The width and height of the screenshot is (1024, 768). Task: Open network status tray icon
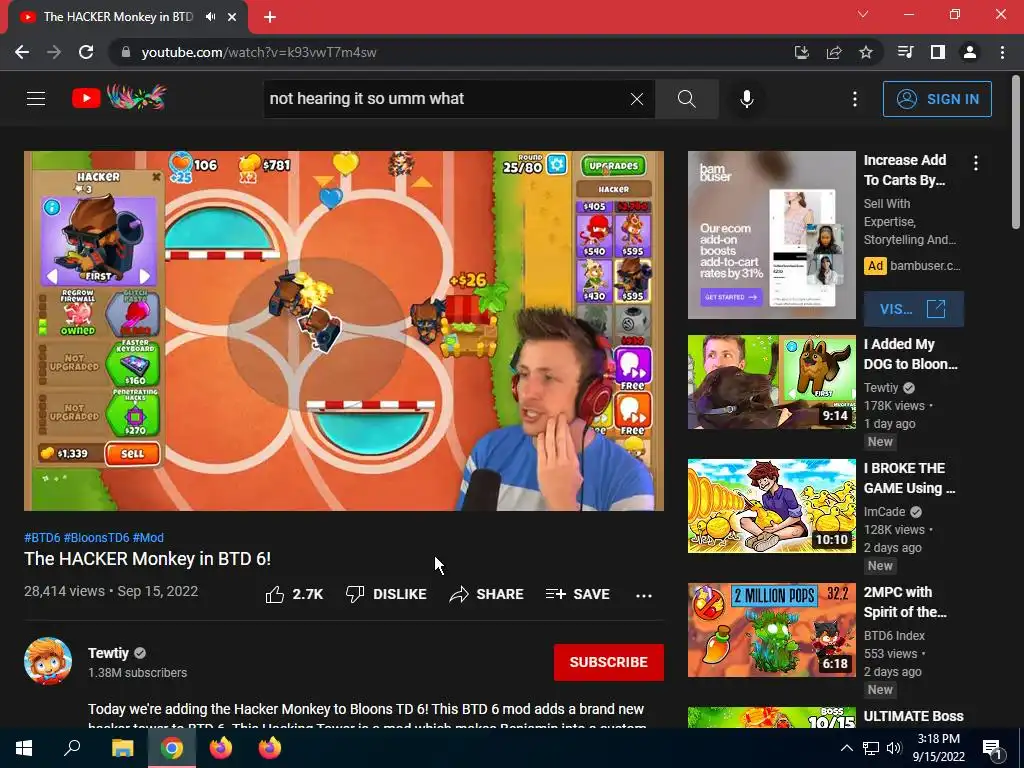[x=871, y=748]
